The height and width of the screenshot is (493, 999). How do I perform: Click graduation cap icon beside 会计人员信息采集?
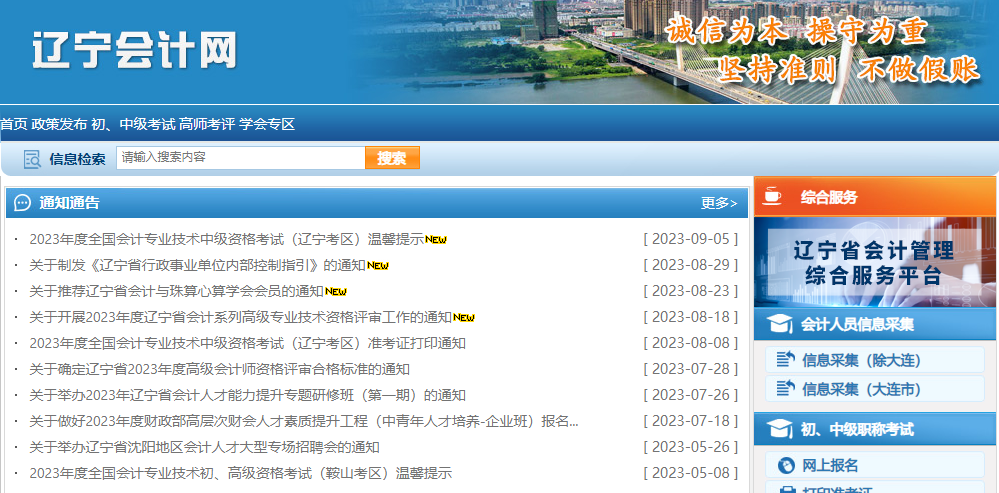[x=780, y=324]
